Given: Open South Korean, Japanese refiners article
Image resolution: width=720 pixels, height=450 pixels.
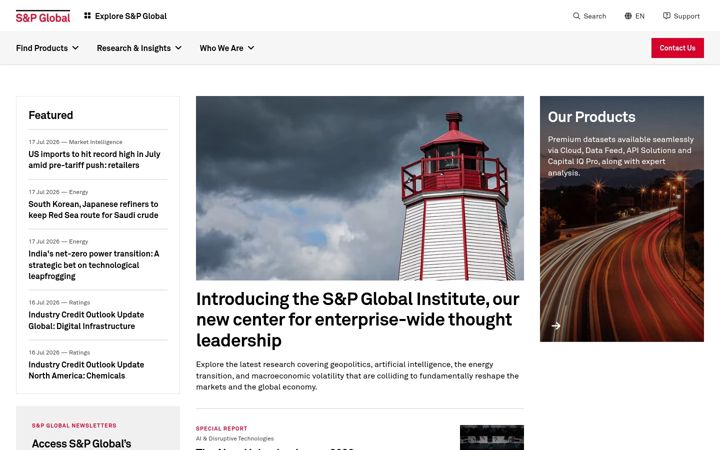Looking at the screenshot, I should [93, 209].
